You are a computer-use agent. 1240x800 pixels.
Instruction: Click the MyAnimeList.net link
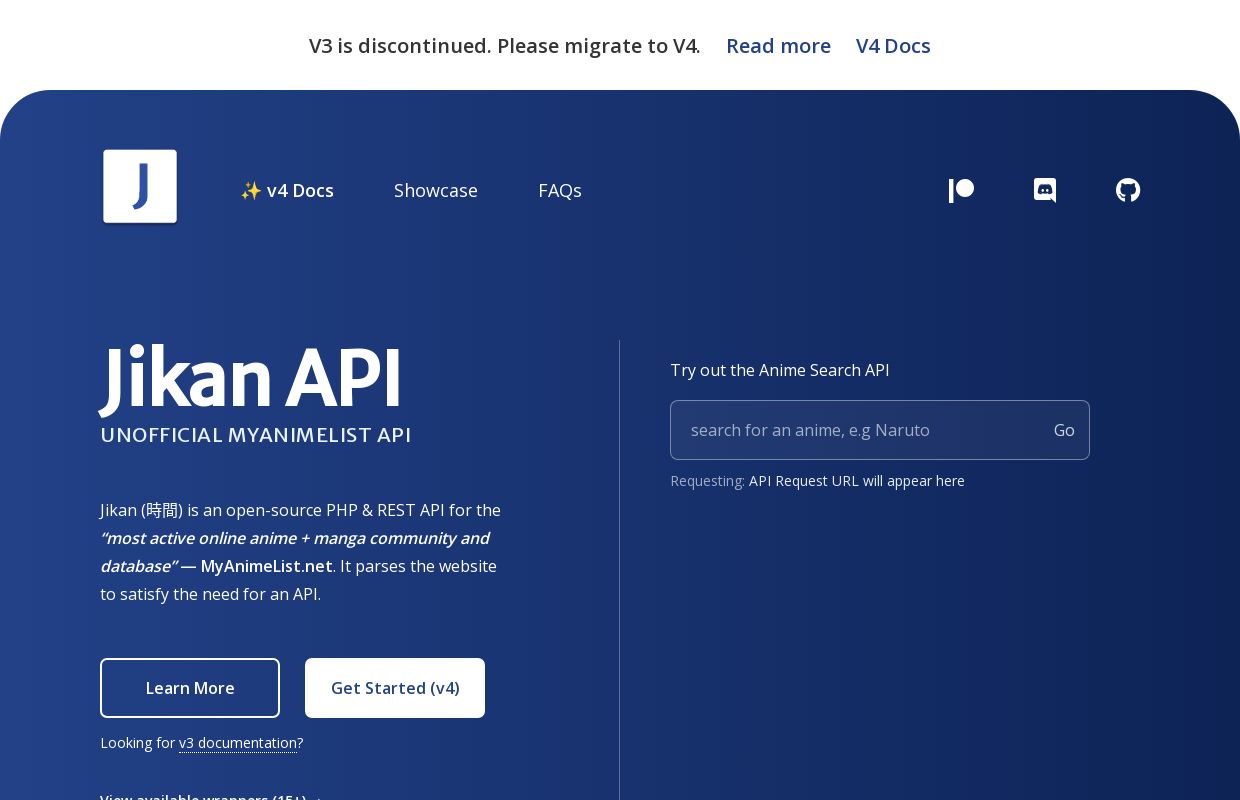point(266,566)
